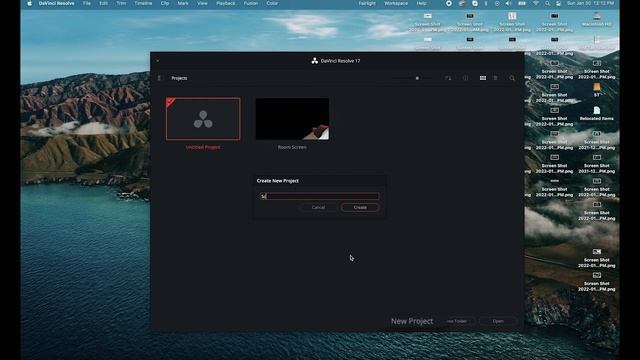The width and height of the screenshot is (640, 360).
Task: Open the Apple menu
Action: pyautogui.click(x=29, y=3)
